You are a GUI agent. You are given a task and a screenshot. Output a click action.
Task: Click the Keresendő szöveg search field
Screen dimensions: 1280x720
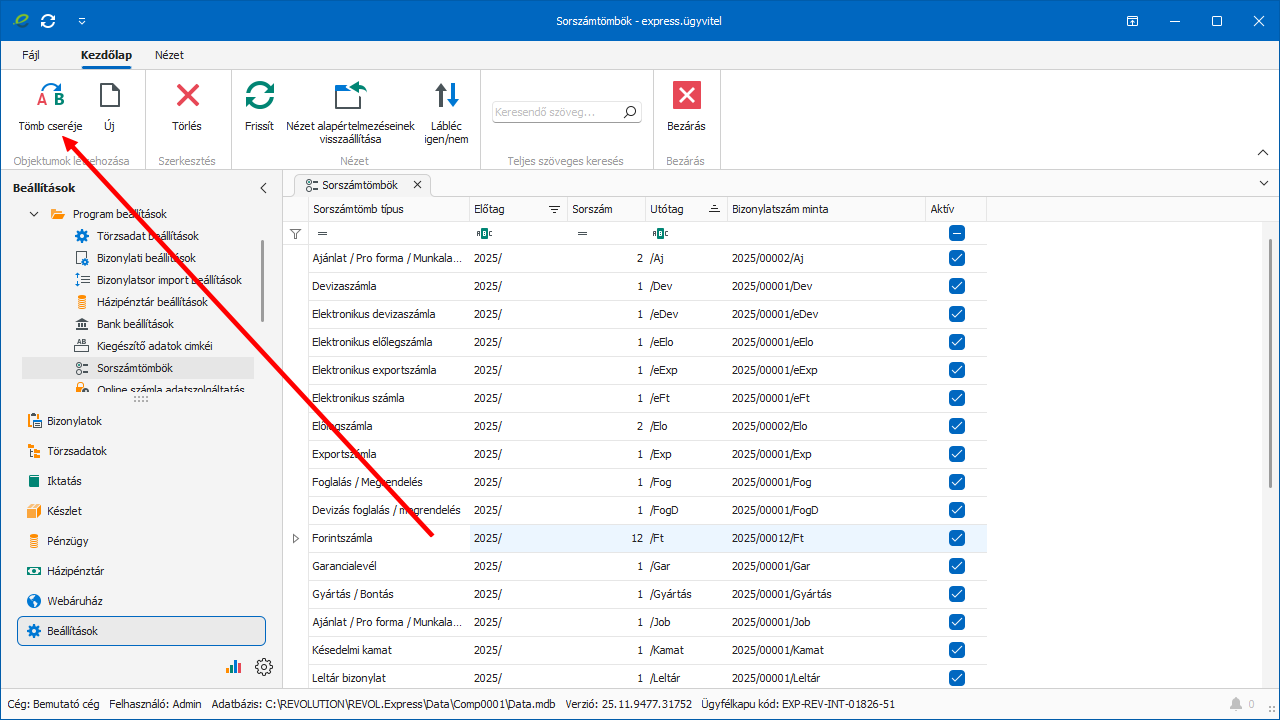557,113
